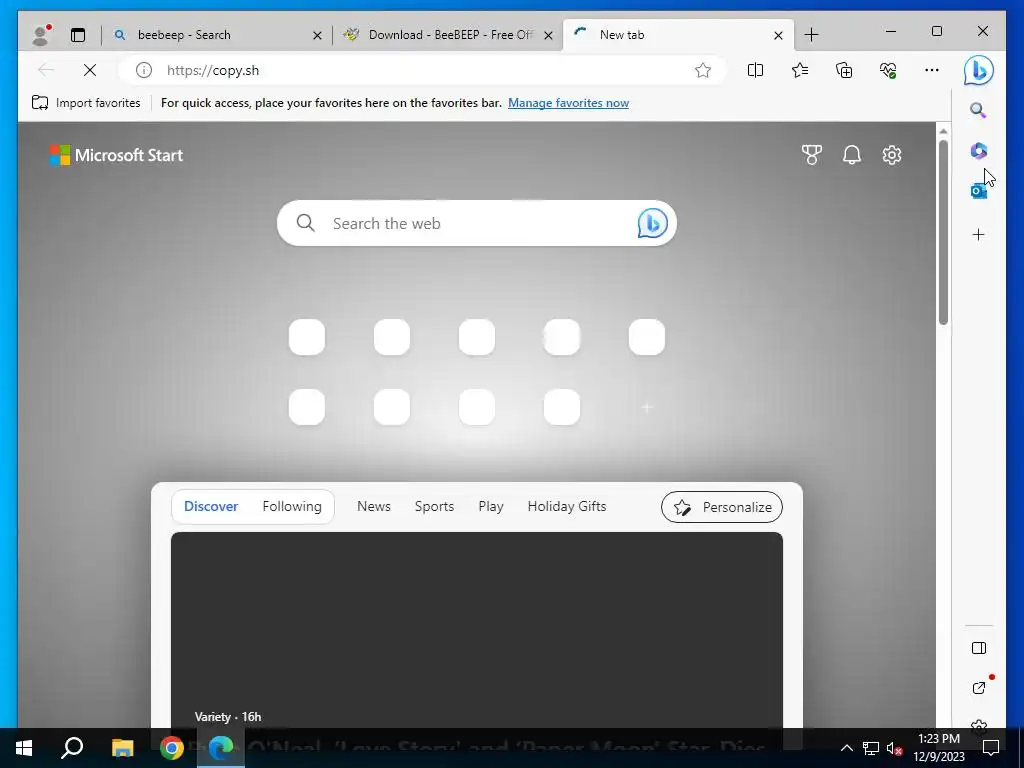The height and width of the screenshot is (768, 1024).
Task: Open the tab actions menu icon
Action: (78, 35)
